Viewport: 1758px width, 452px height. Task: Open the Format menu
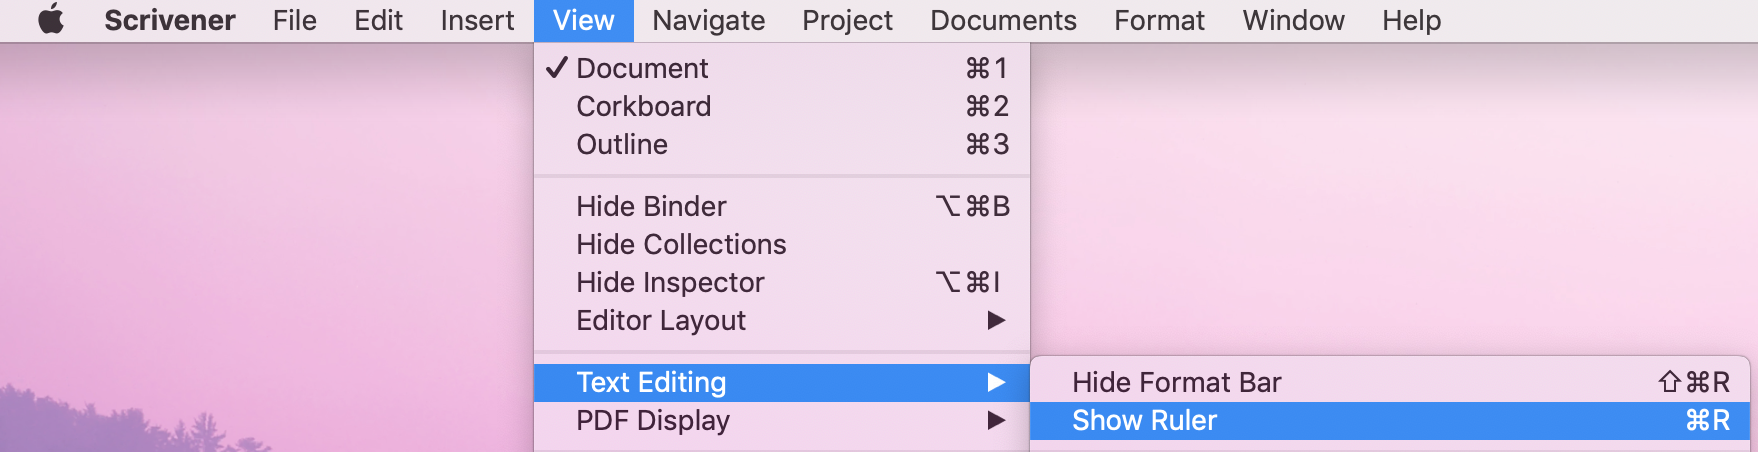[1160, 20]
